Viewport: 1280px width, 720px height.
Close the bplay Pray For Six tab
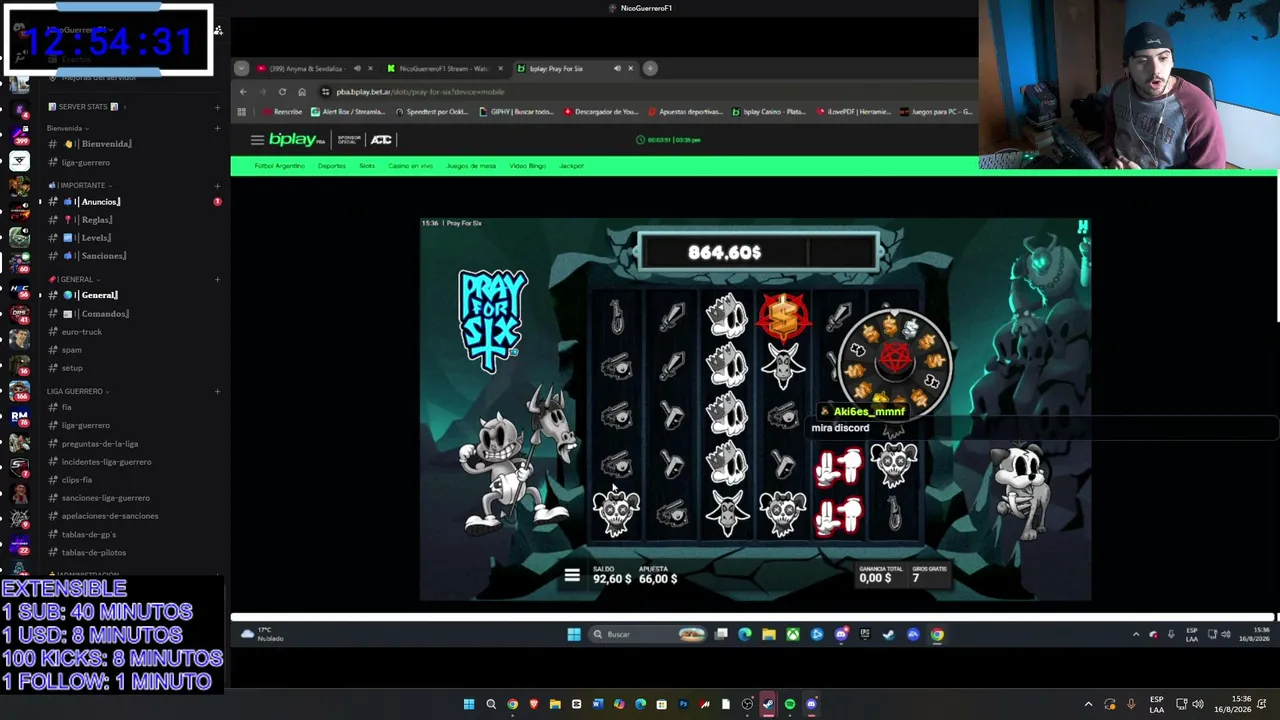coord(630,68)
